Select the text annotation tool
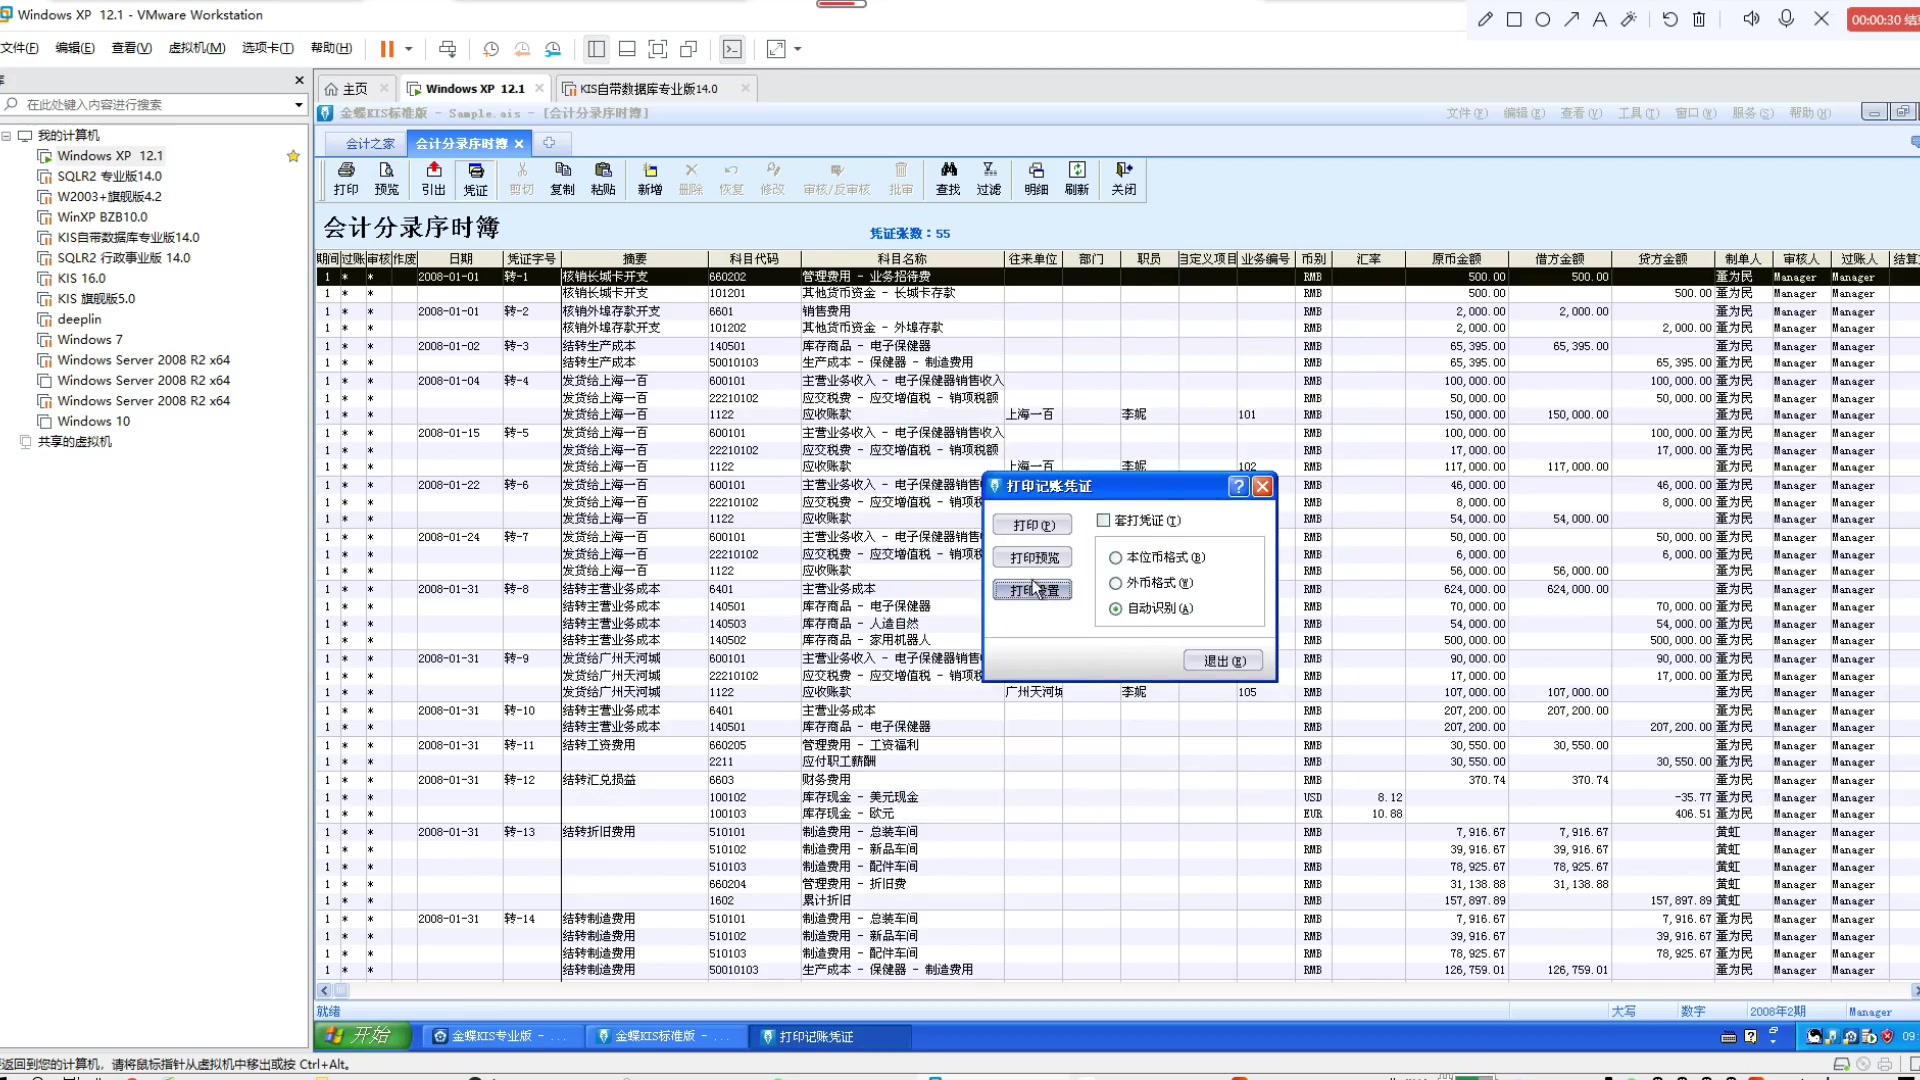Viewport: 1920px width, 1080px height. (1600, 19)
